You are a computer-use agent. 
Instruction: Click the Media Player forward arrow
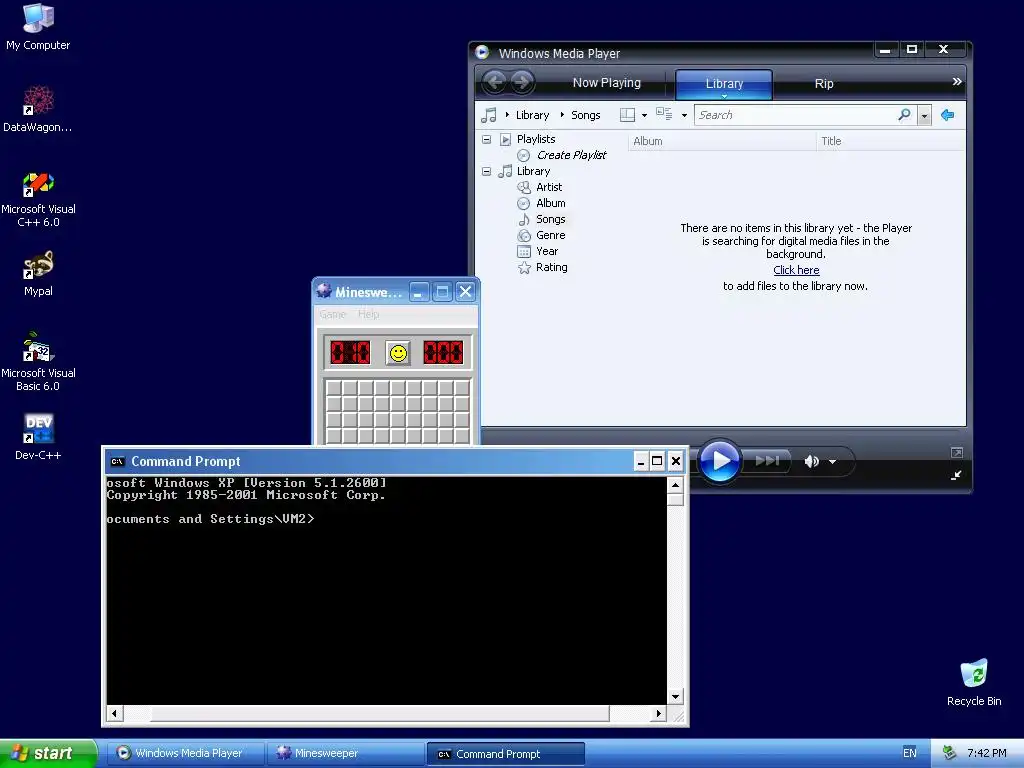click(x=522, y=82)
